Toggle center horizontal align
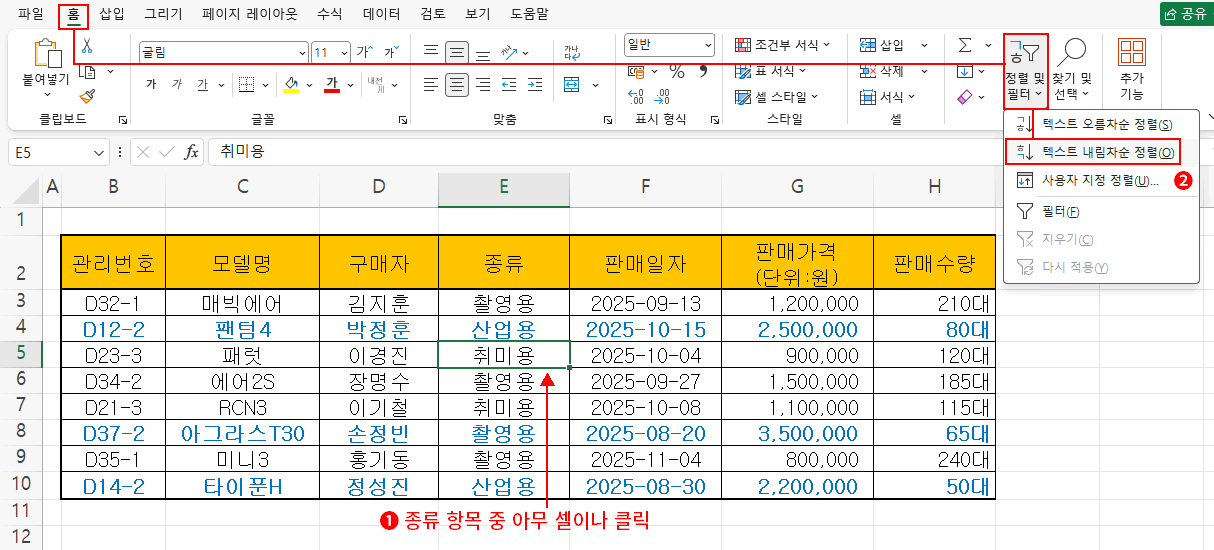Image resolution: width=1214 pixels, height=550 pixels. pos(457,84)
